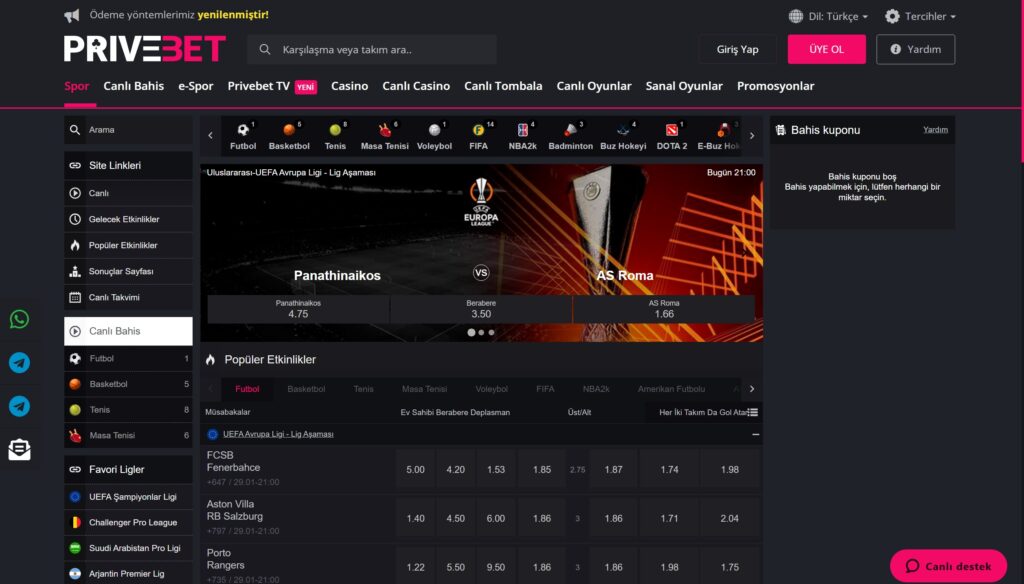Open the Dil: Türkçe language dropdown
Screen dimensions: 1024x584
pos(828,16)
